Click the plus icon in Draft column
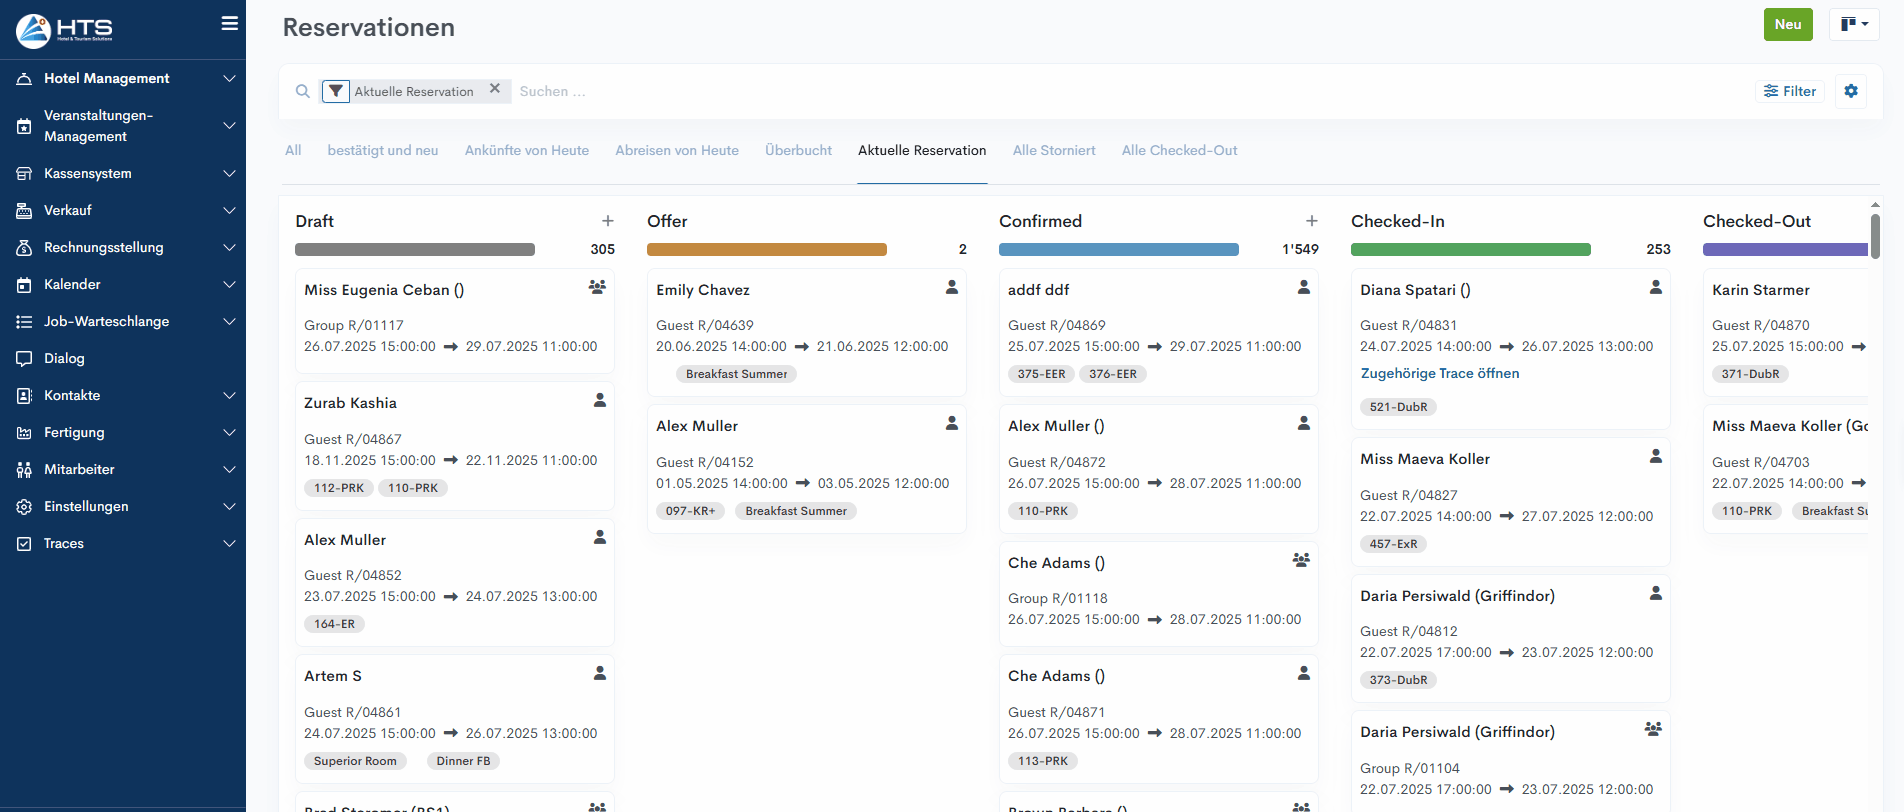 click(x=607, y=221)
